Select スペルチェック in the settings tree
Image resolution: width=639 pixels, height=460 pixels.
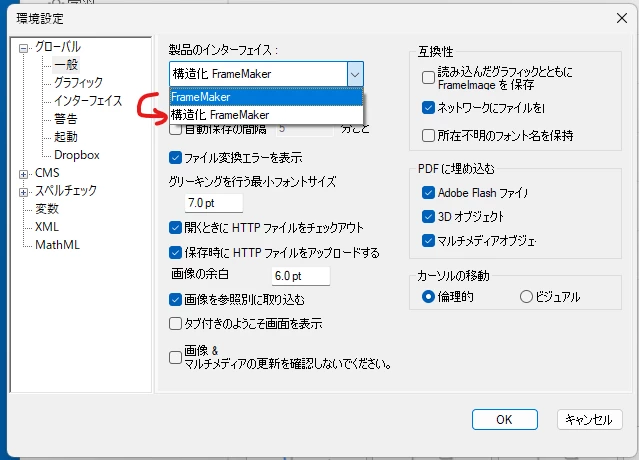[66, 190]
